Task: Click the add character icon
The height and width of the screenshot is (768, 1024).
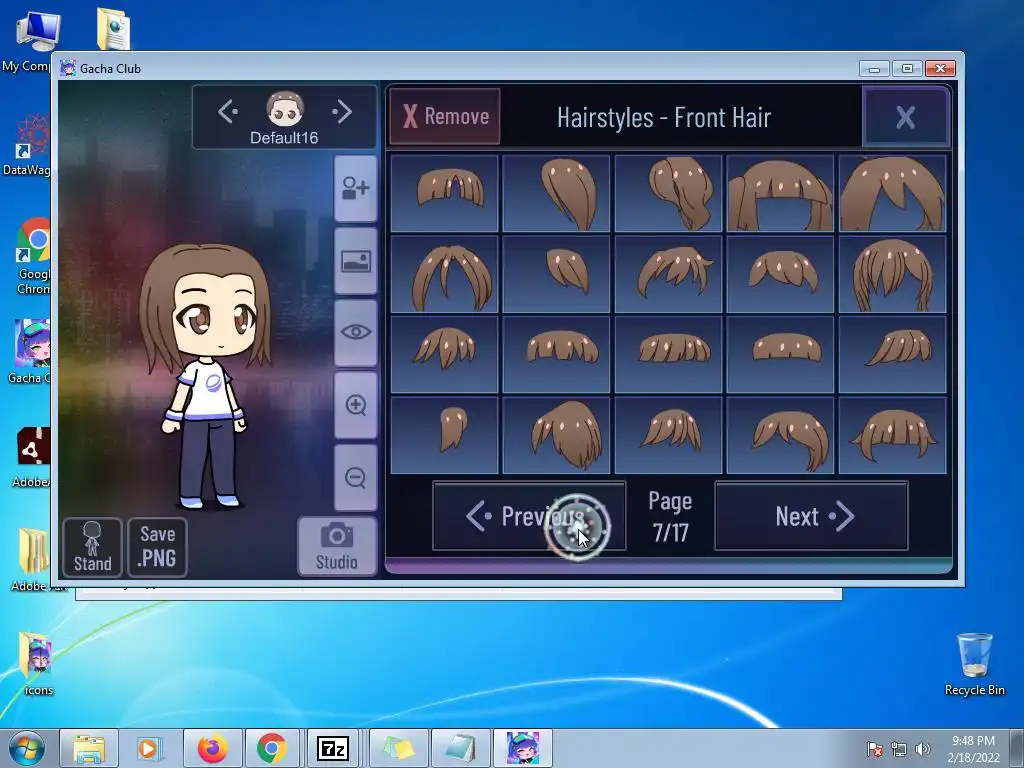Action: tap(355, 189)
